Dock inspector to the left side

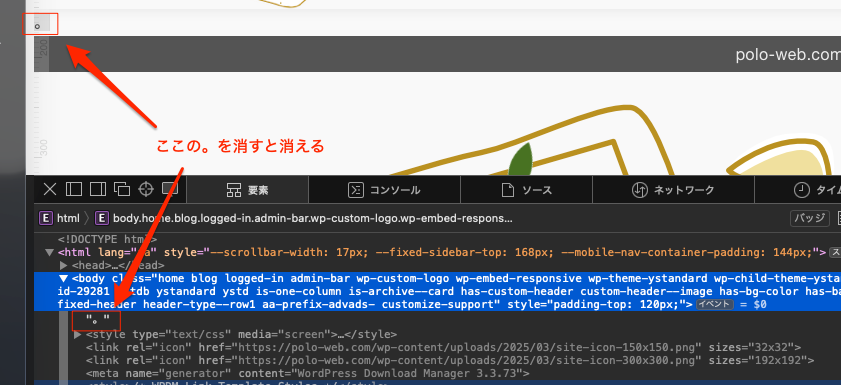click(73, 189)
